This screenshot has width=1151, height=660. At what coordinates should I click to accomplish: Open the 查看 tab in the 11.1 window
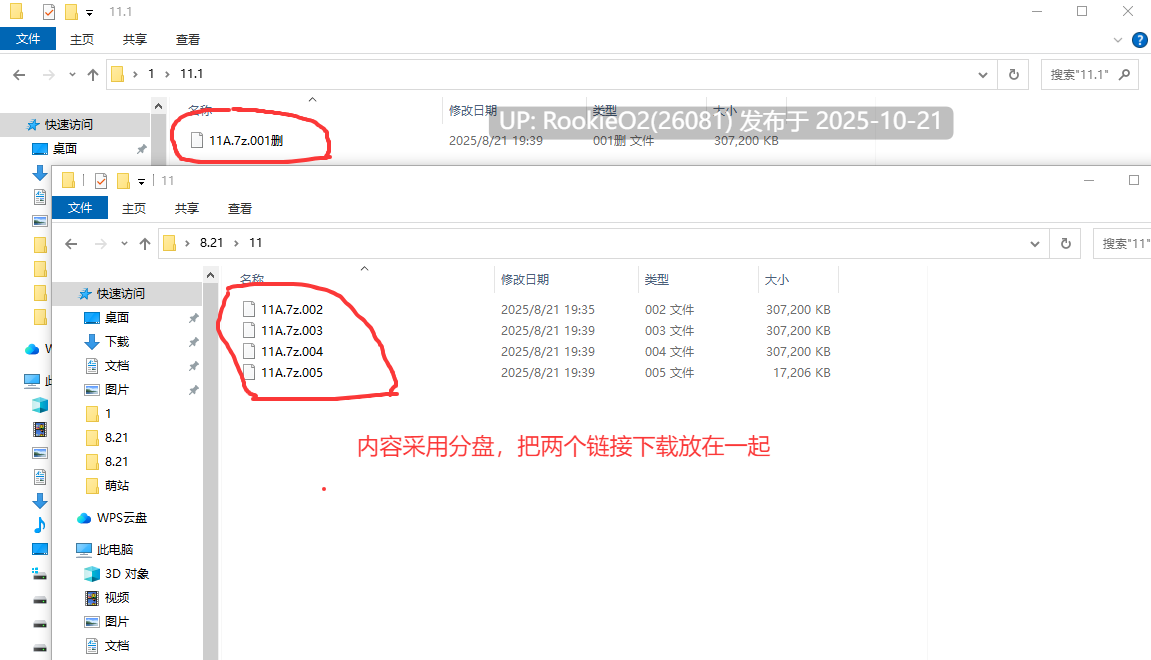coord(187,40)
